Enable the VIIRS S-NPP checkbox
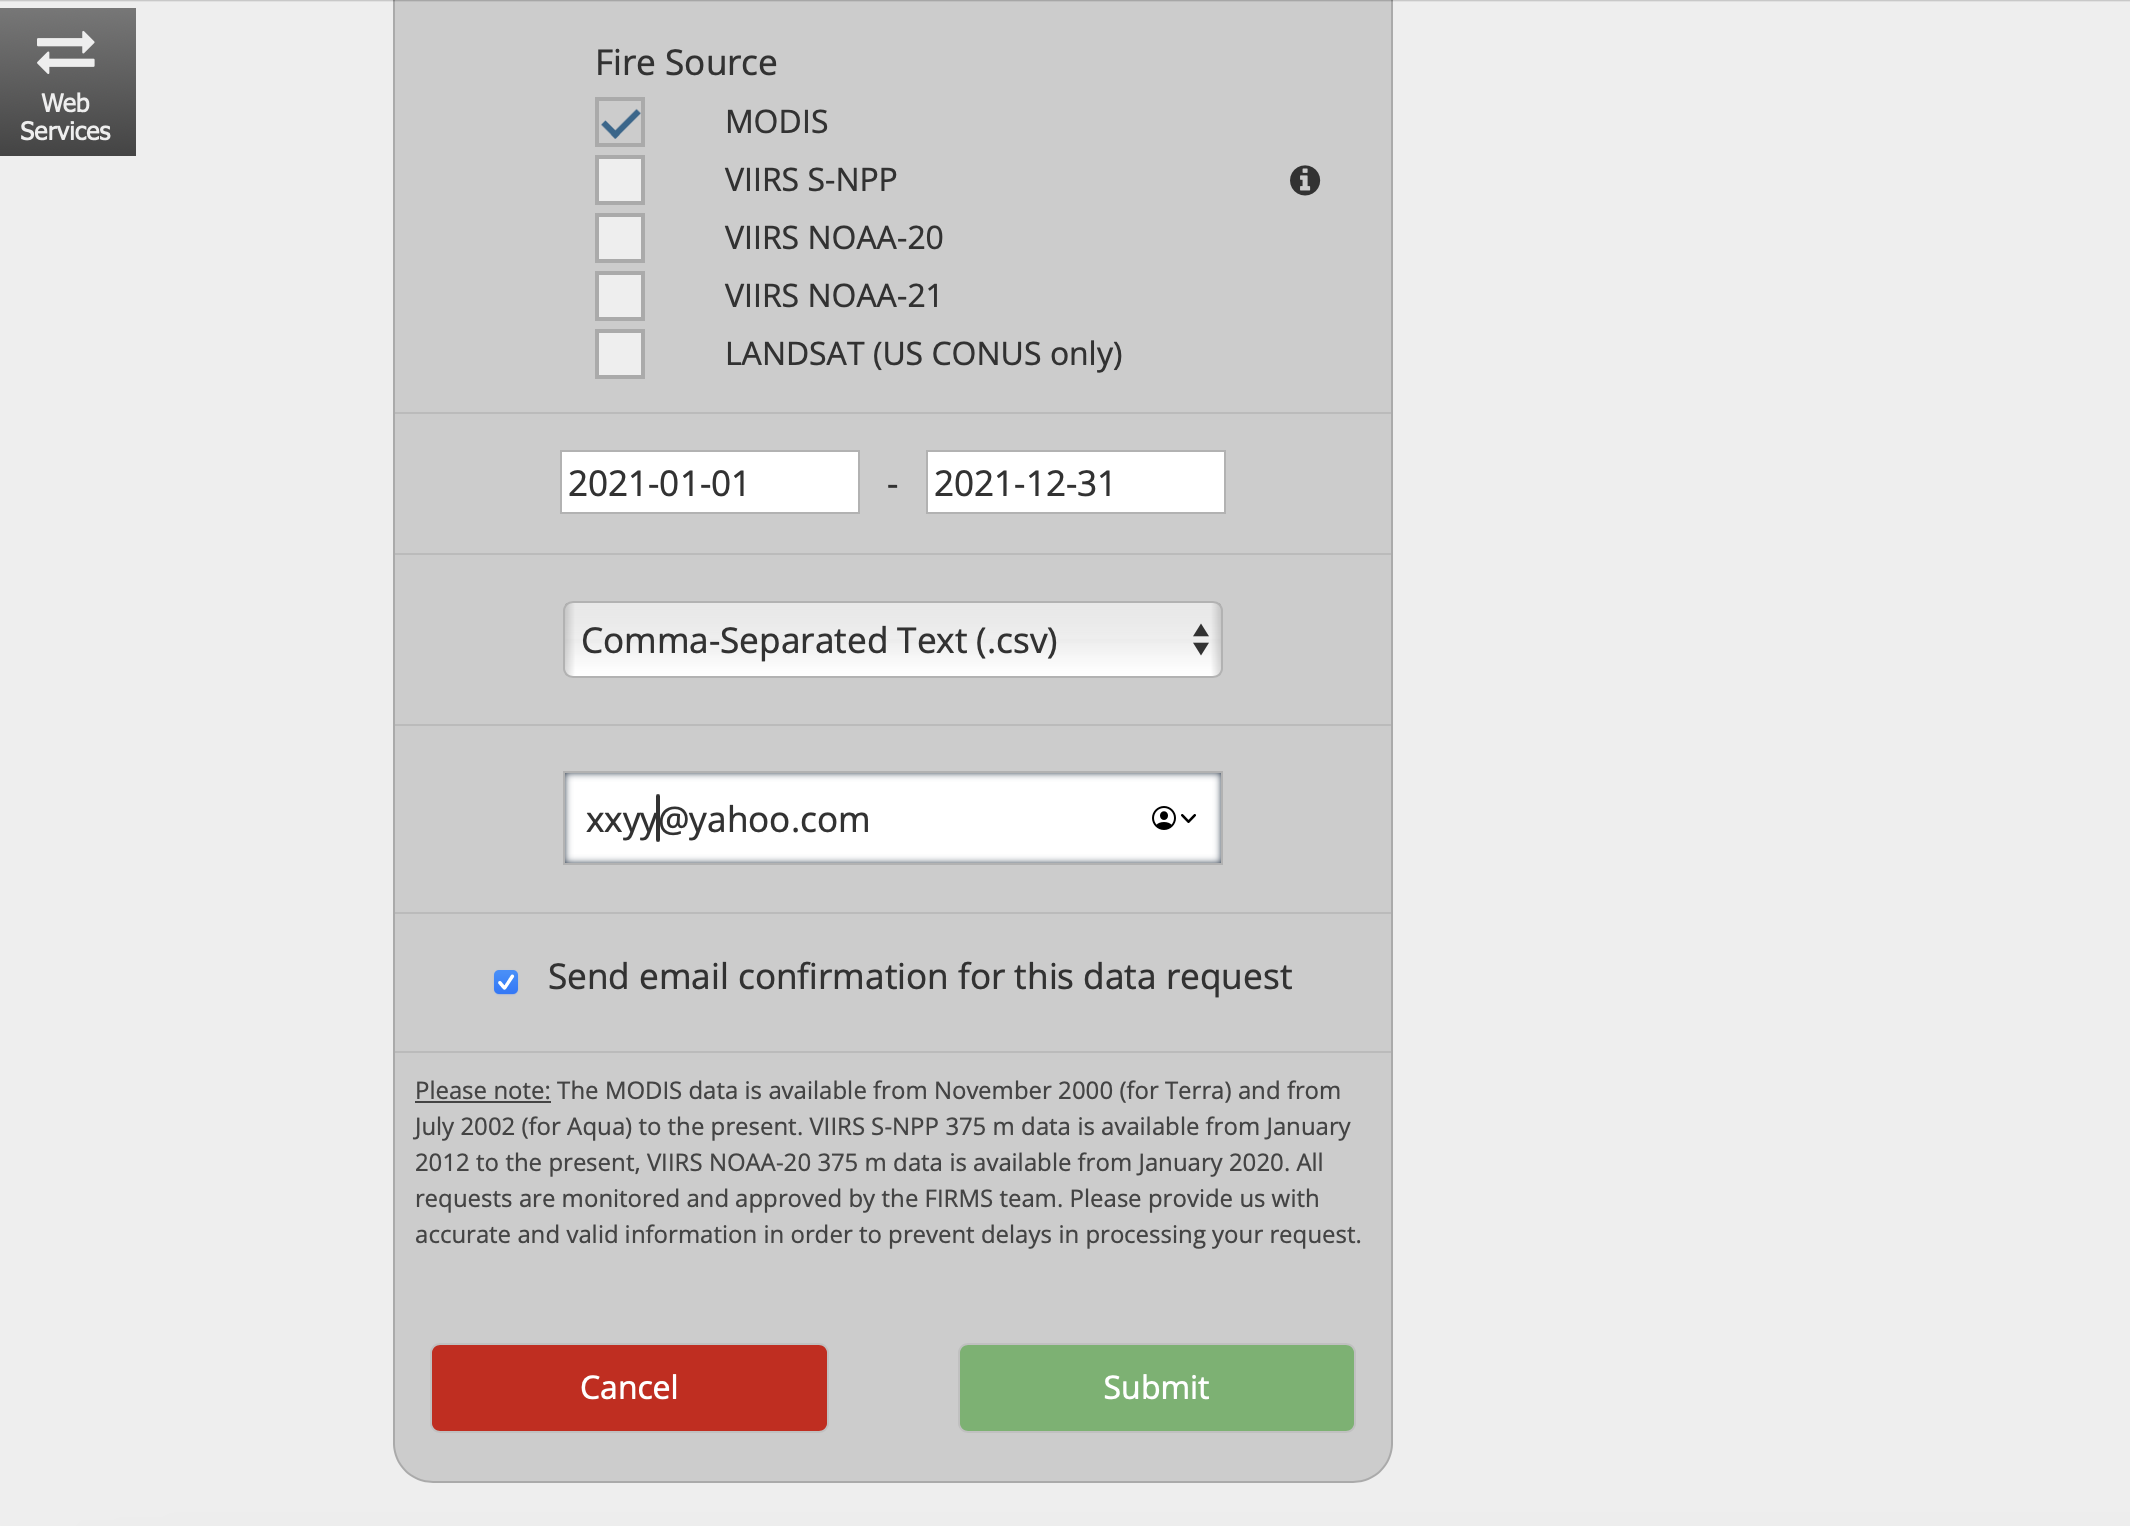This screenshot has width=2130, height=1526. pos(620,180)
